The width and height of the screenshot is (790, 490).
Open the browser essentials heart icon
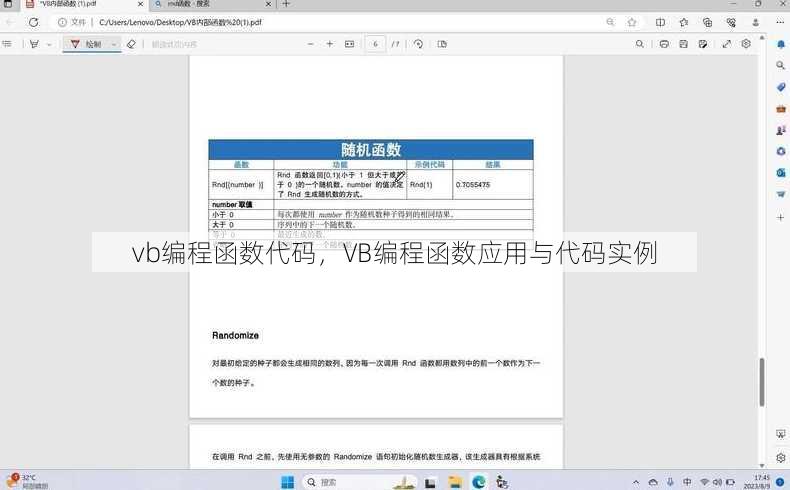tap(731, 22)
